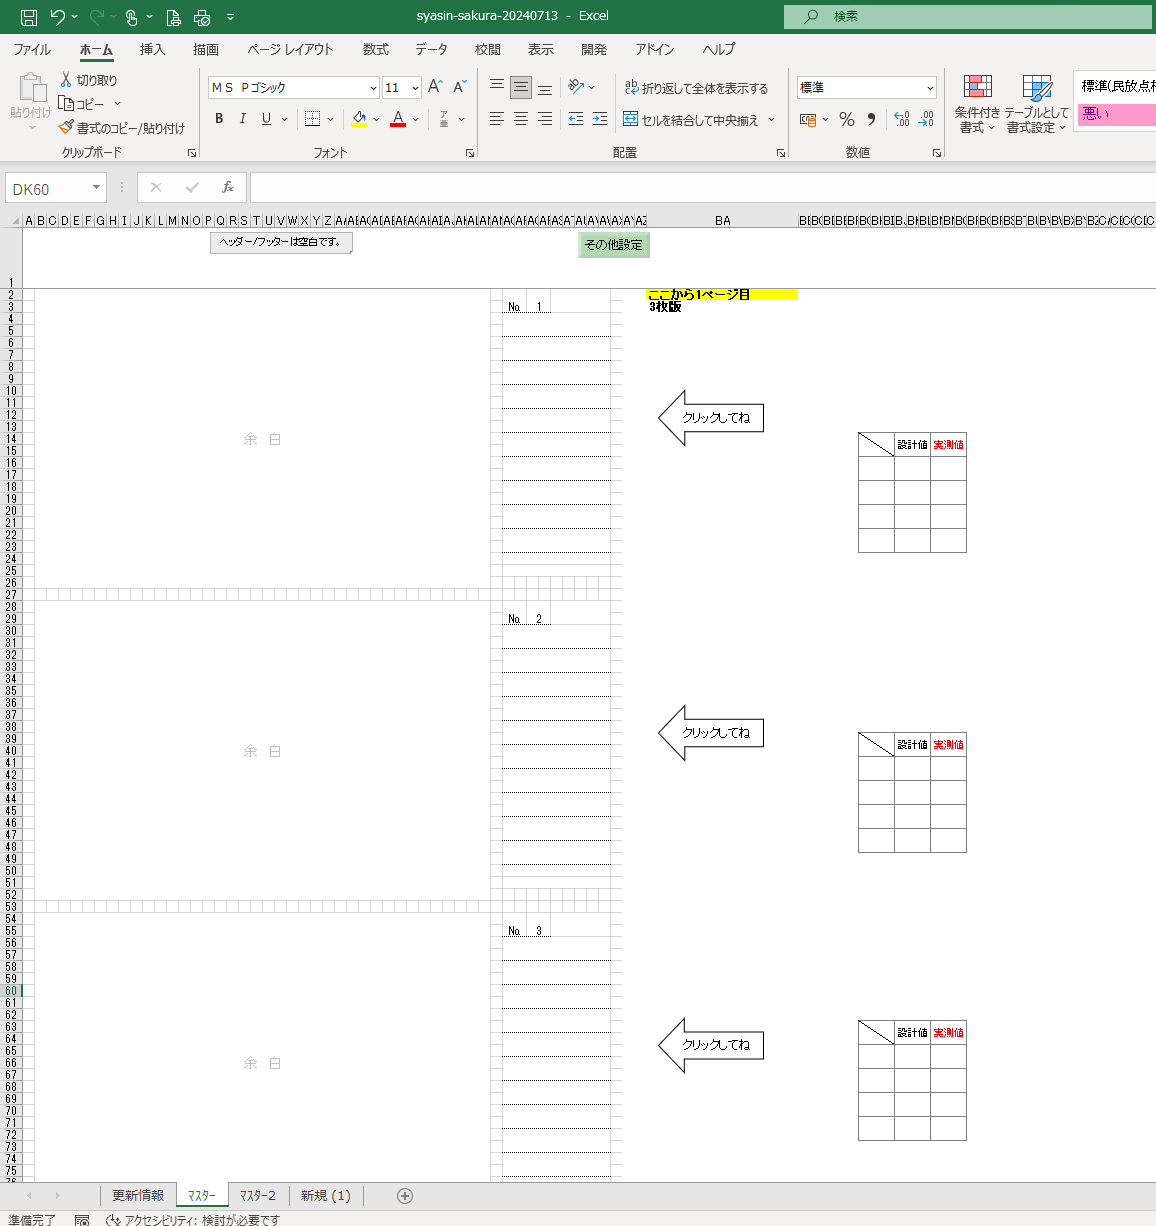Image resolution: width=1156 pixels, height=1226 pixels.
Task: Click the Save icon in title bar
Action: pyautogui.click(x=29, y=17)
